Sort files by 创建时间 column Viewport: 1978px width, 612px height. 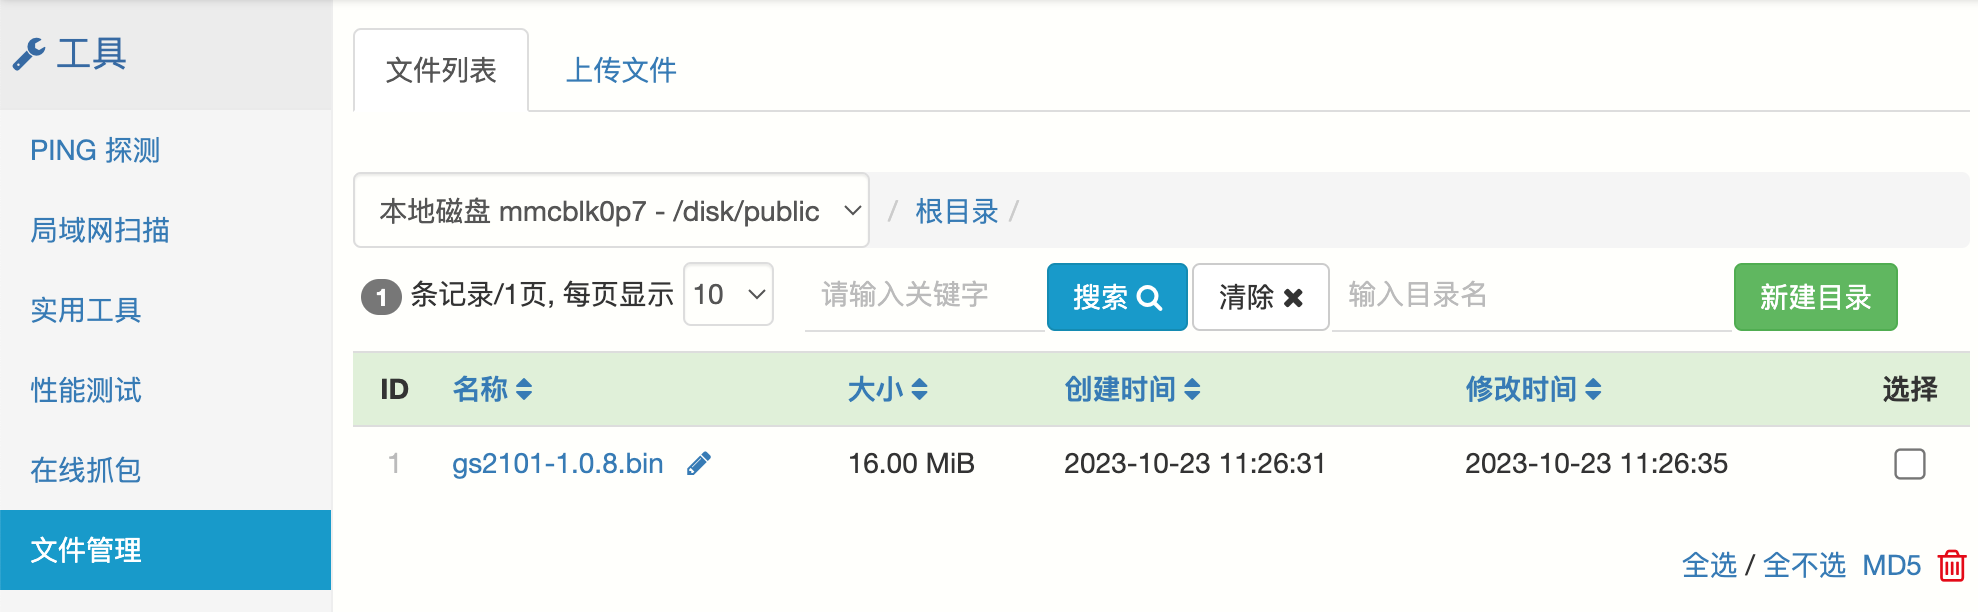(x=1131, y=389)
